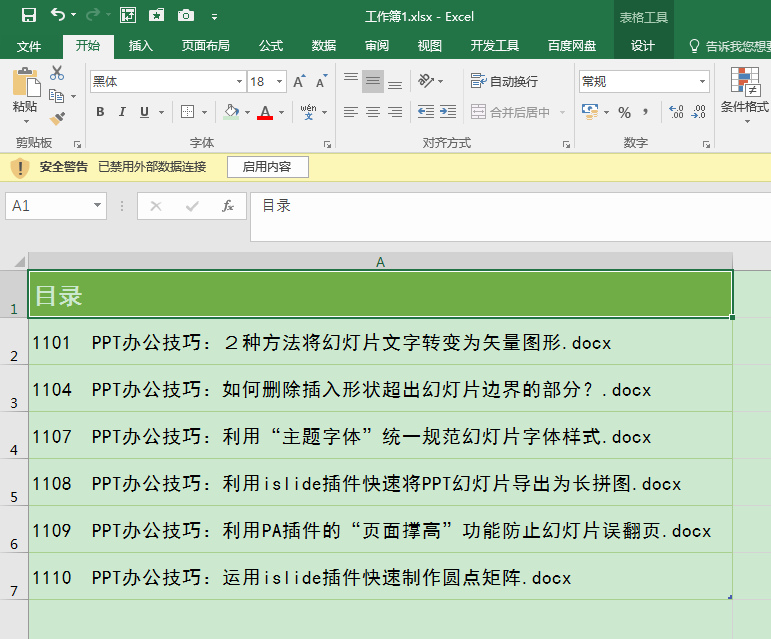Toggle Italic formatting
The width and height of the screenshot is (771, 639).
[122, 112]
